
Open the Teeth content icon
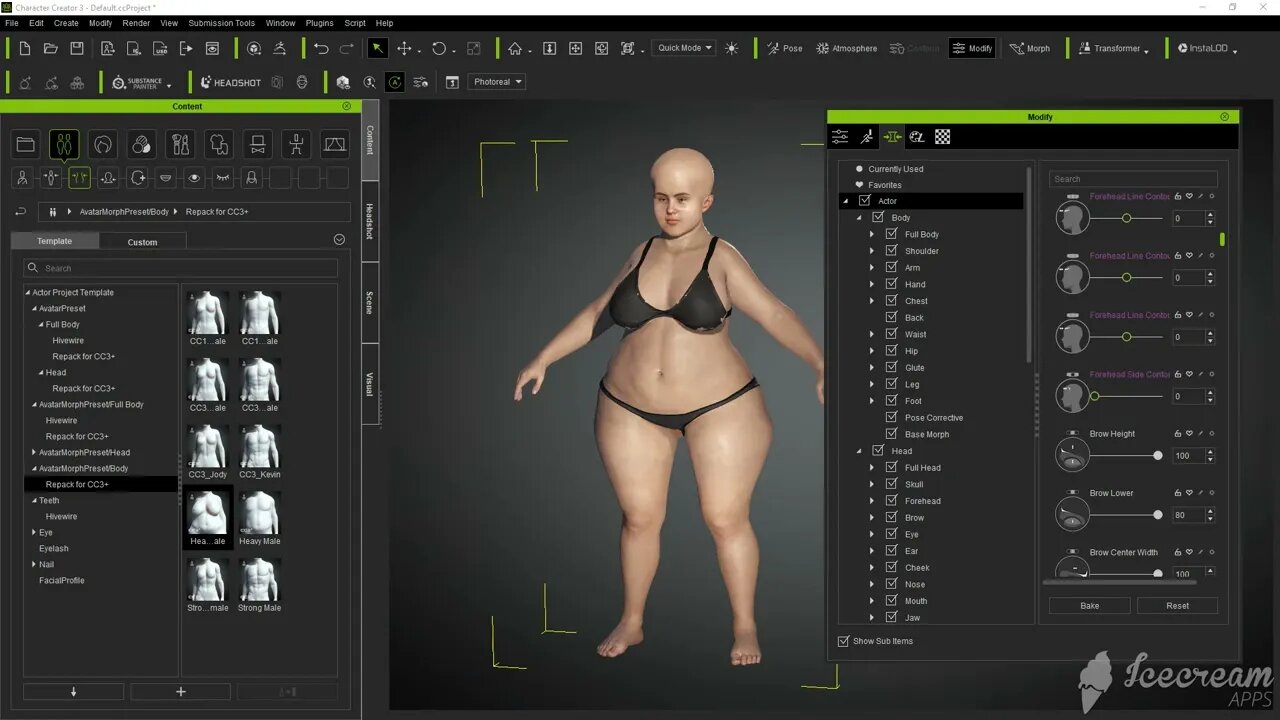coord(166,178)
